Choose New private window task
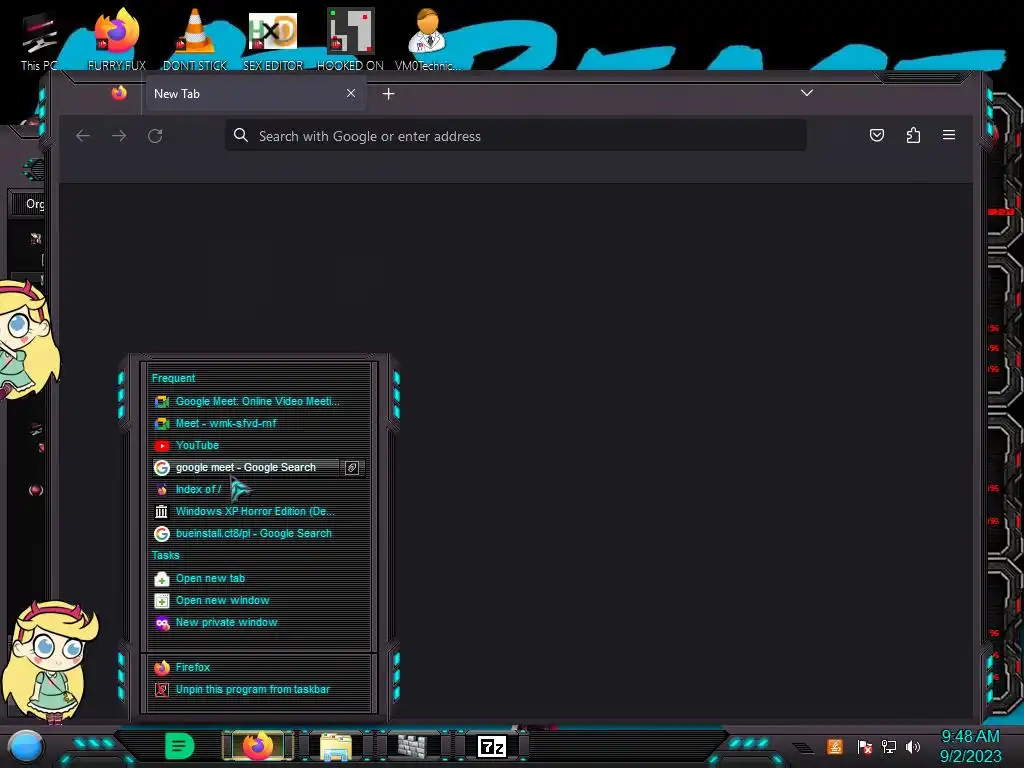The image size is (1024, 768). (x=259, y=623)
